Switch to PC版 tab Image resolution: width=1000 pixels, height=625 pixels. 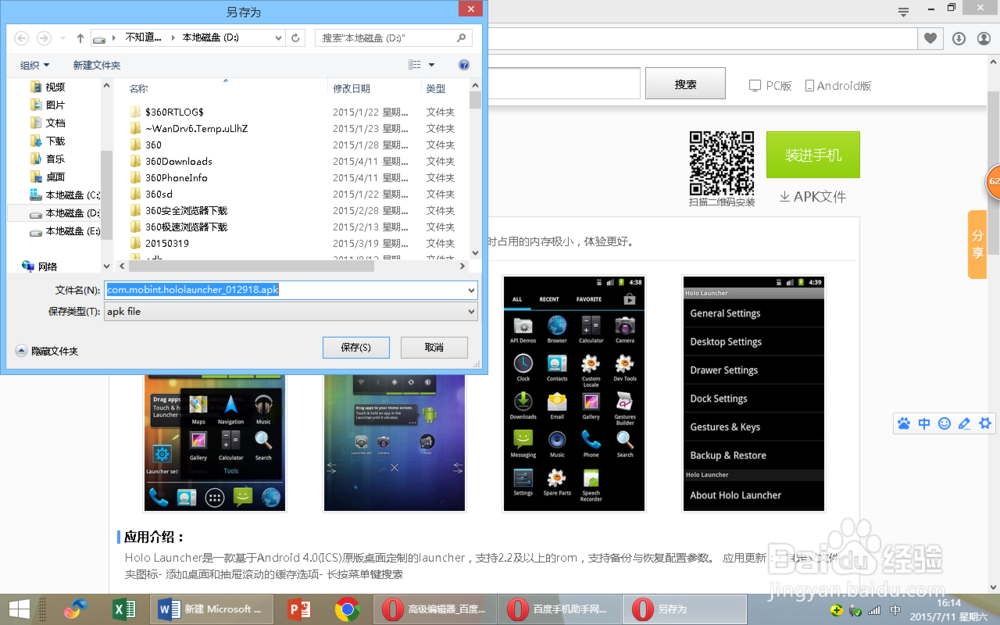coord(770,85)
